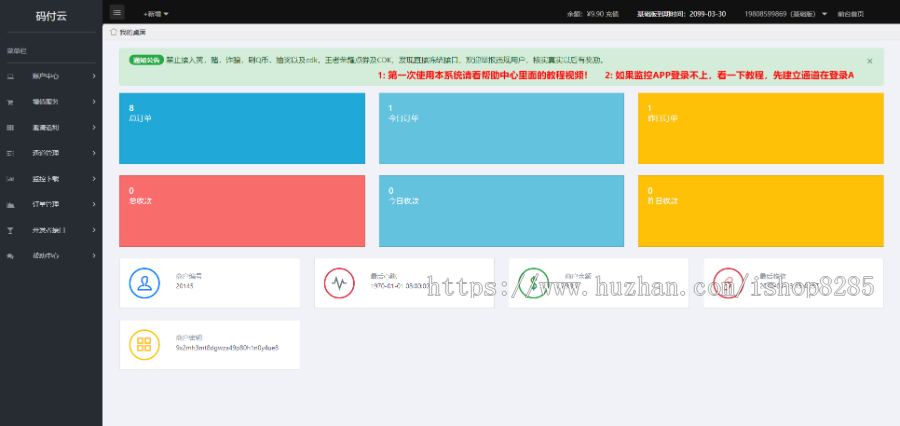The image size is (900, 426).
Task: Open the blue 总订单 card
Action: (x=242, y=128)
